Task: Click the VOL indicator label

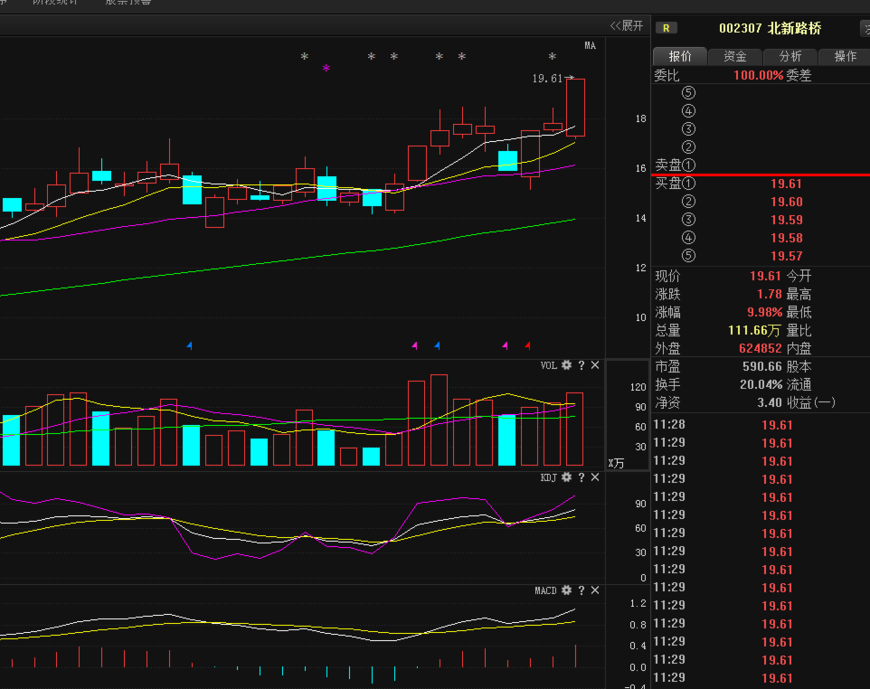Action: pyautogui.click(x=548, y=365)
